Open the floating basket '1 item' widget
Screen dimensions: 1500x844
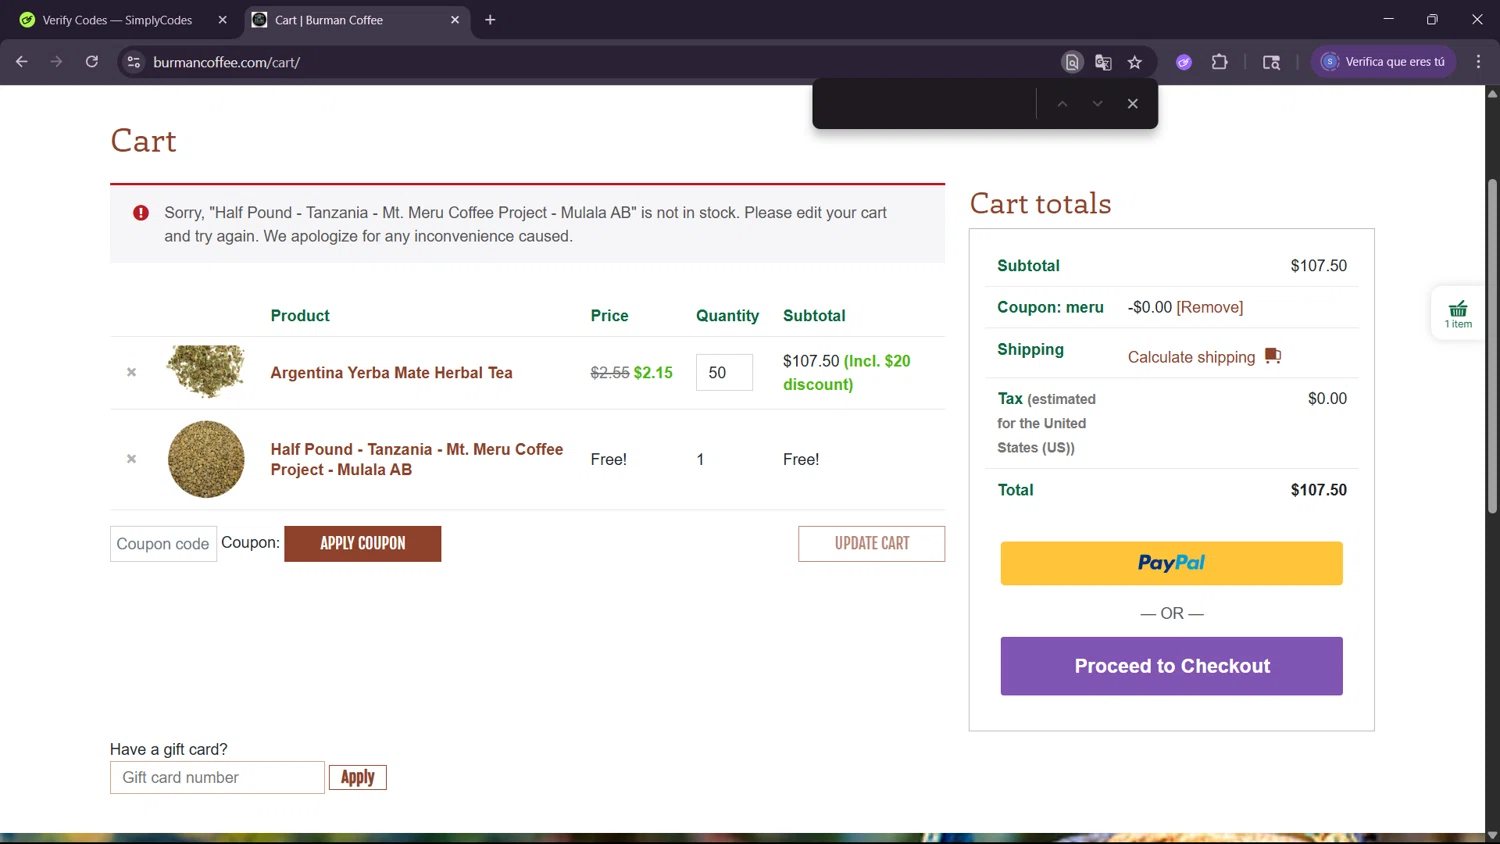point(1458,314)
